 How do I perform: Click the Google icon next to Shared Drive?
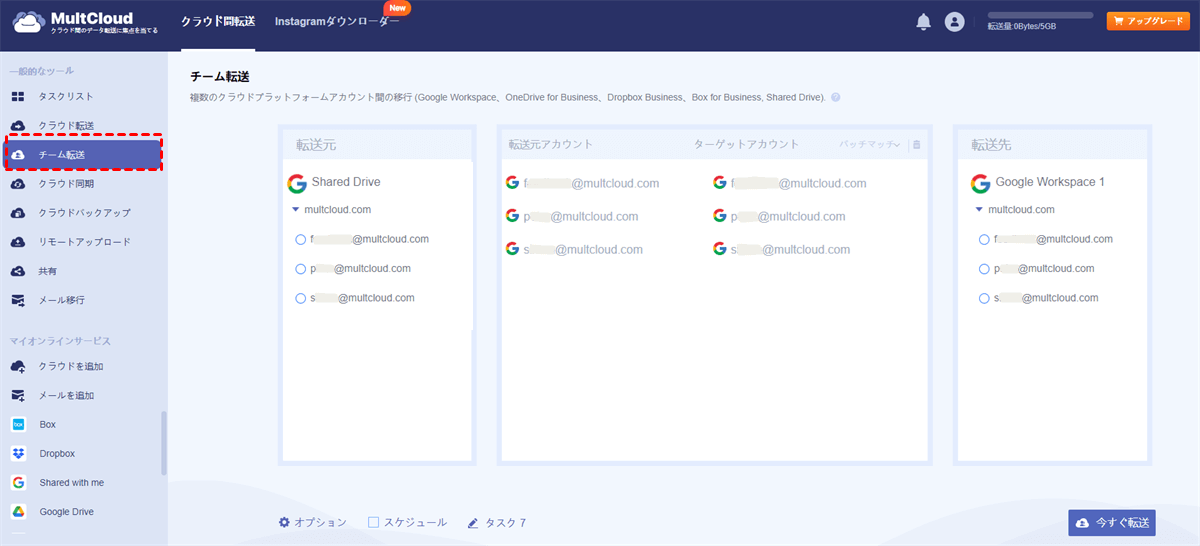[297, 183]
